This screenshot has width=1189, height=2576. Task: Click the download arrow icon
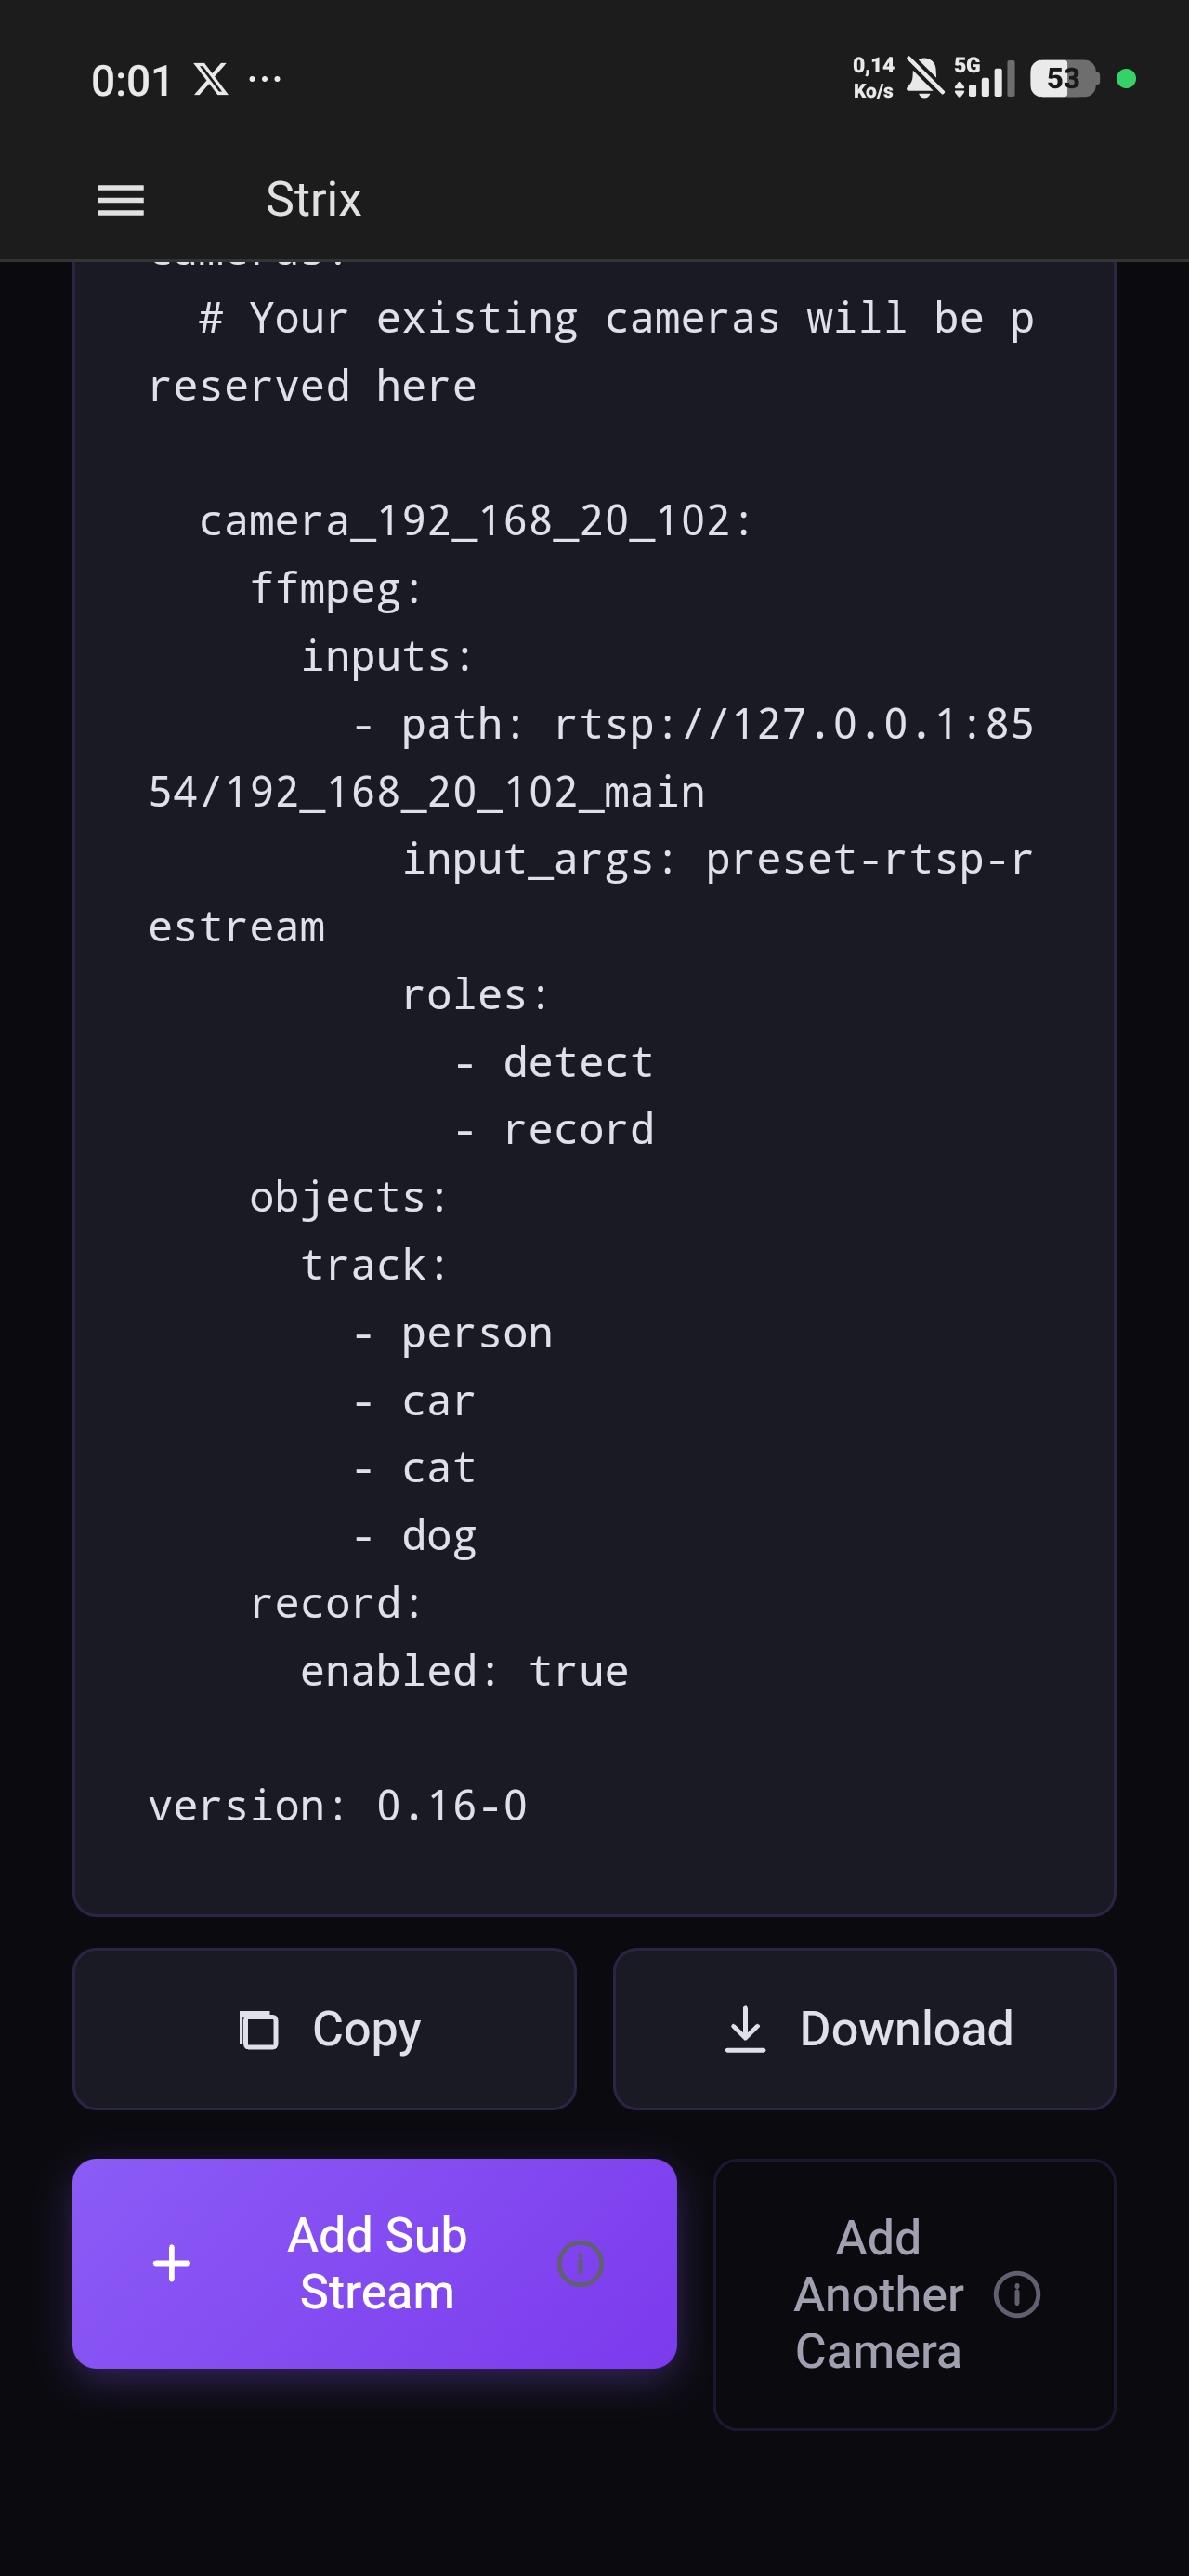[745, 2030]
